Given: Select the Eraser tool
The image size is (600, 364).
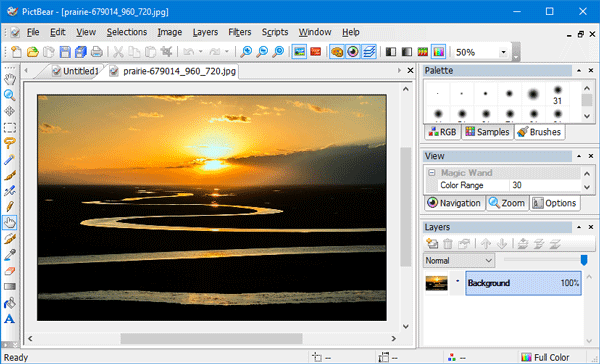Looking at the screenshot, I should pos(10,271).
